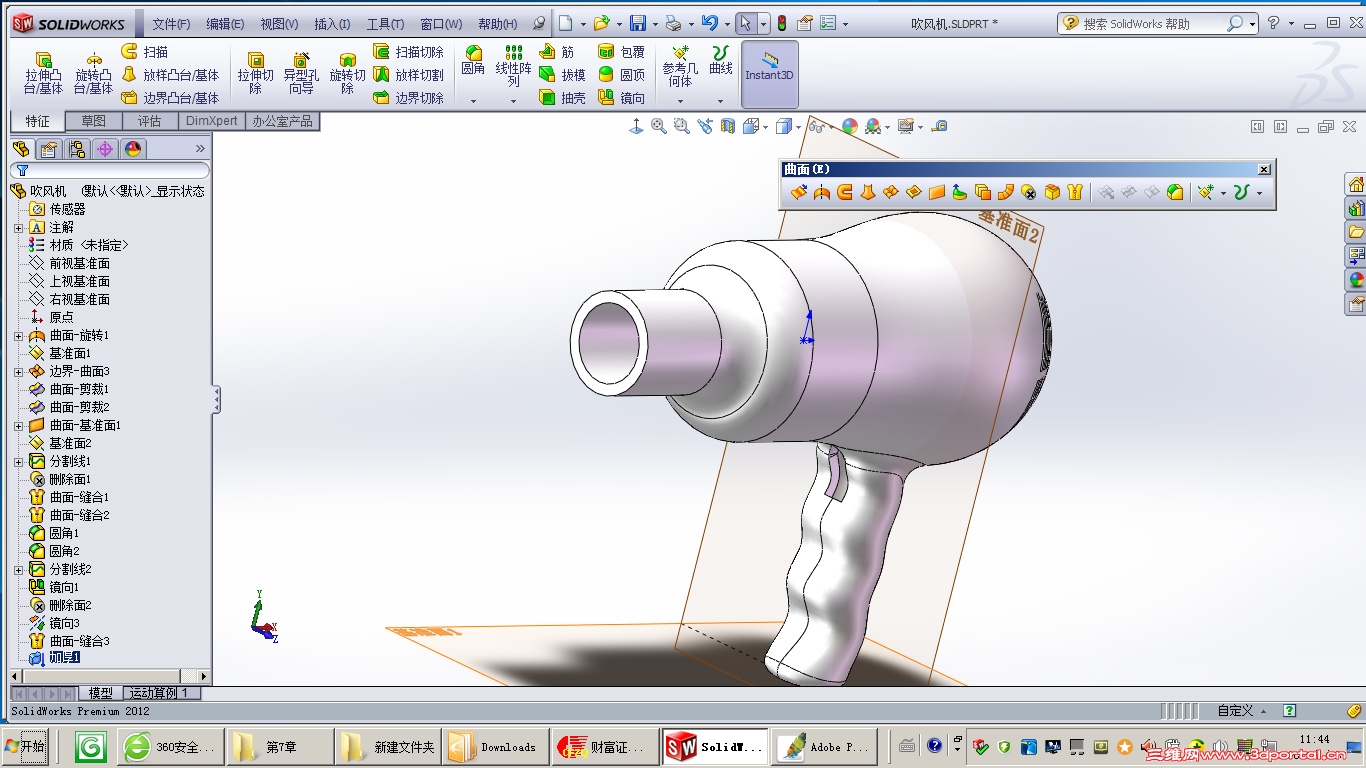
Task: Expand the 边界-曲面3 feature node
Action: [19, 372]
